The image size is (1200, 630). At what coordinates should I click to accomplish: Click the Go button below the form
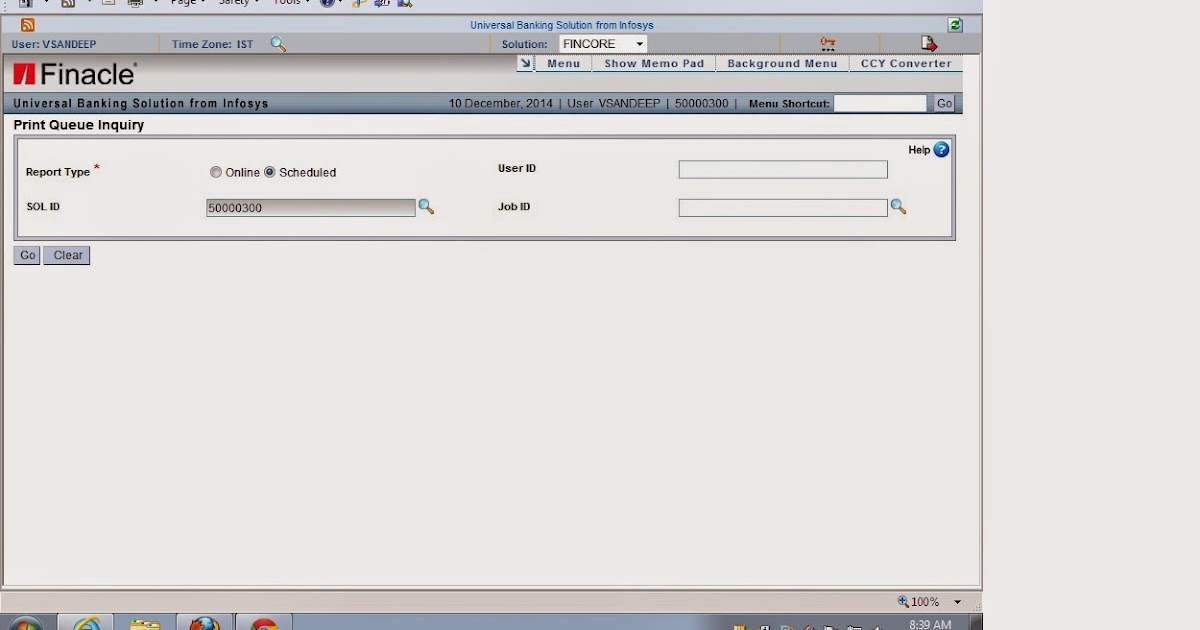[26, 255]
